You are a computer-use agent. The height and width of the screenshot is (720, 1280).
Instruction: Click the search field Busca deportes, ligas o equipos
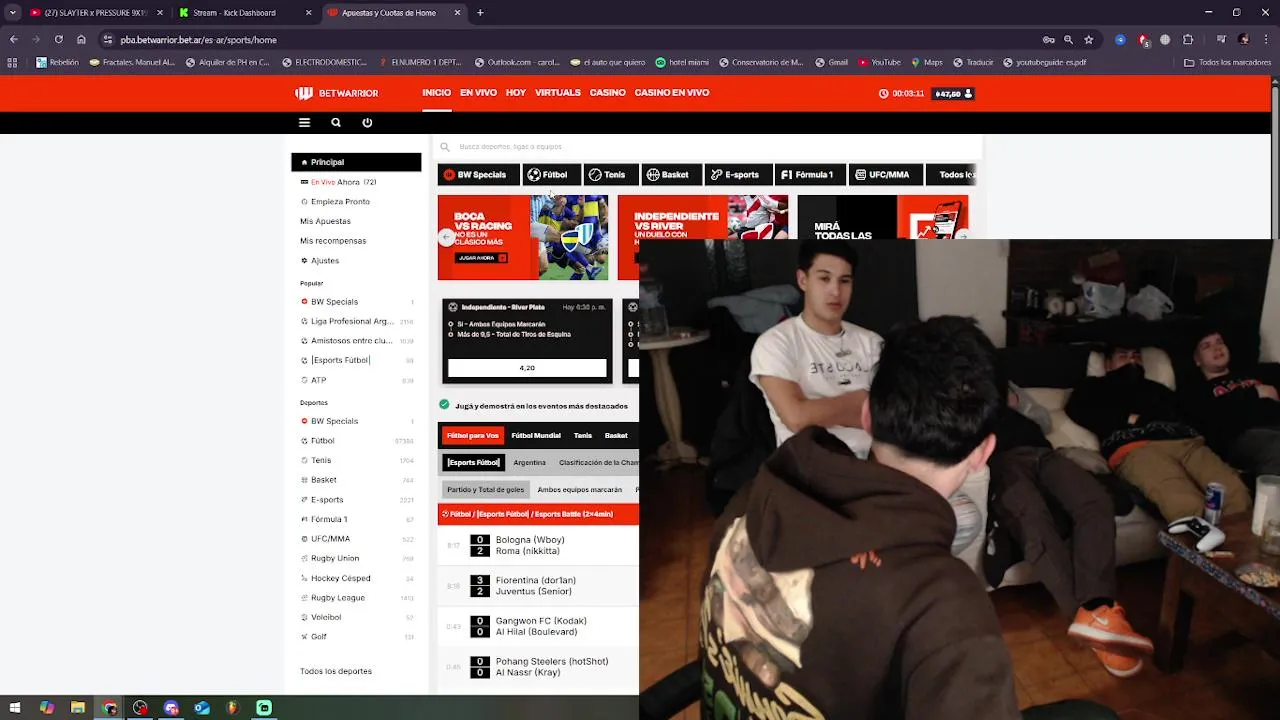709,147
